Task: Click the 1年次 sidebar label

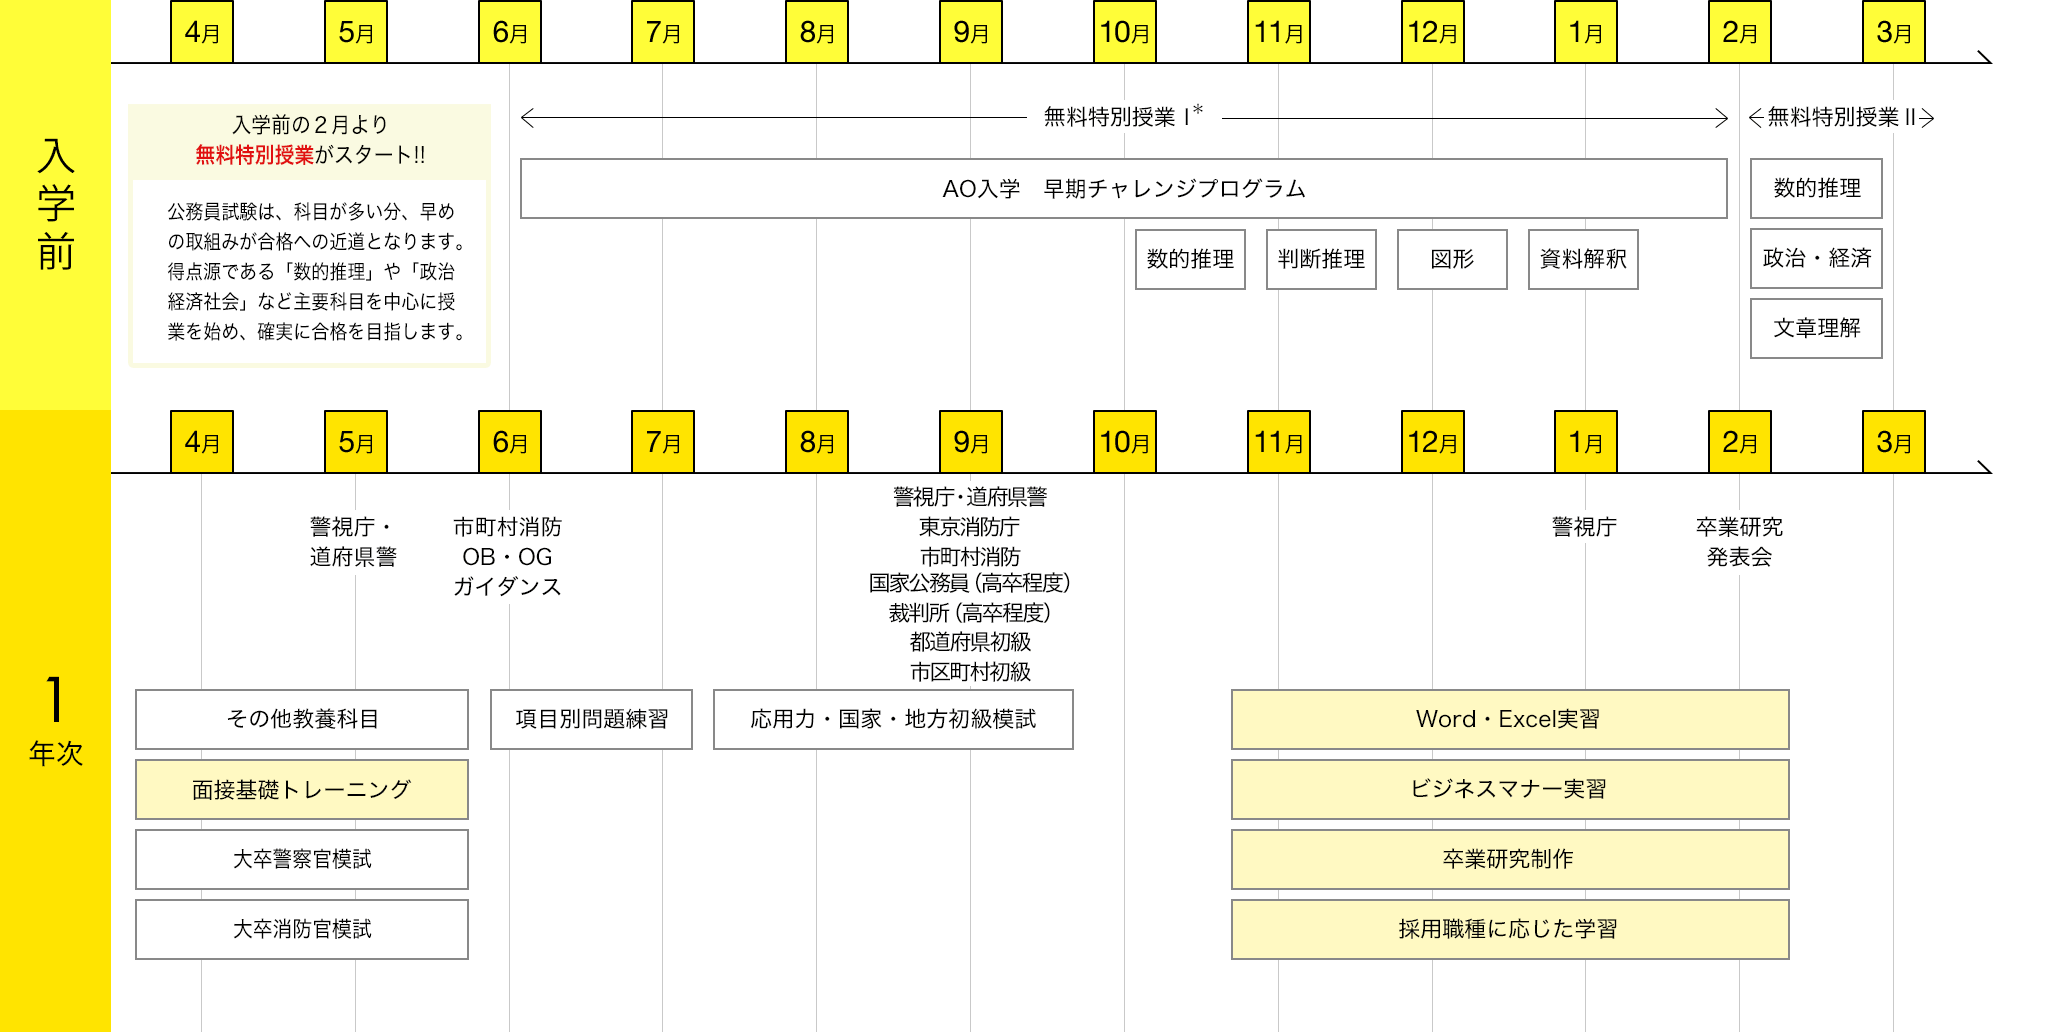Action: pos(56,720)
